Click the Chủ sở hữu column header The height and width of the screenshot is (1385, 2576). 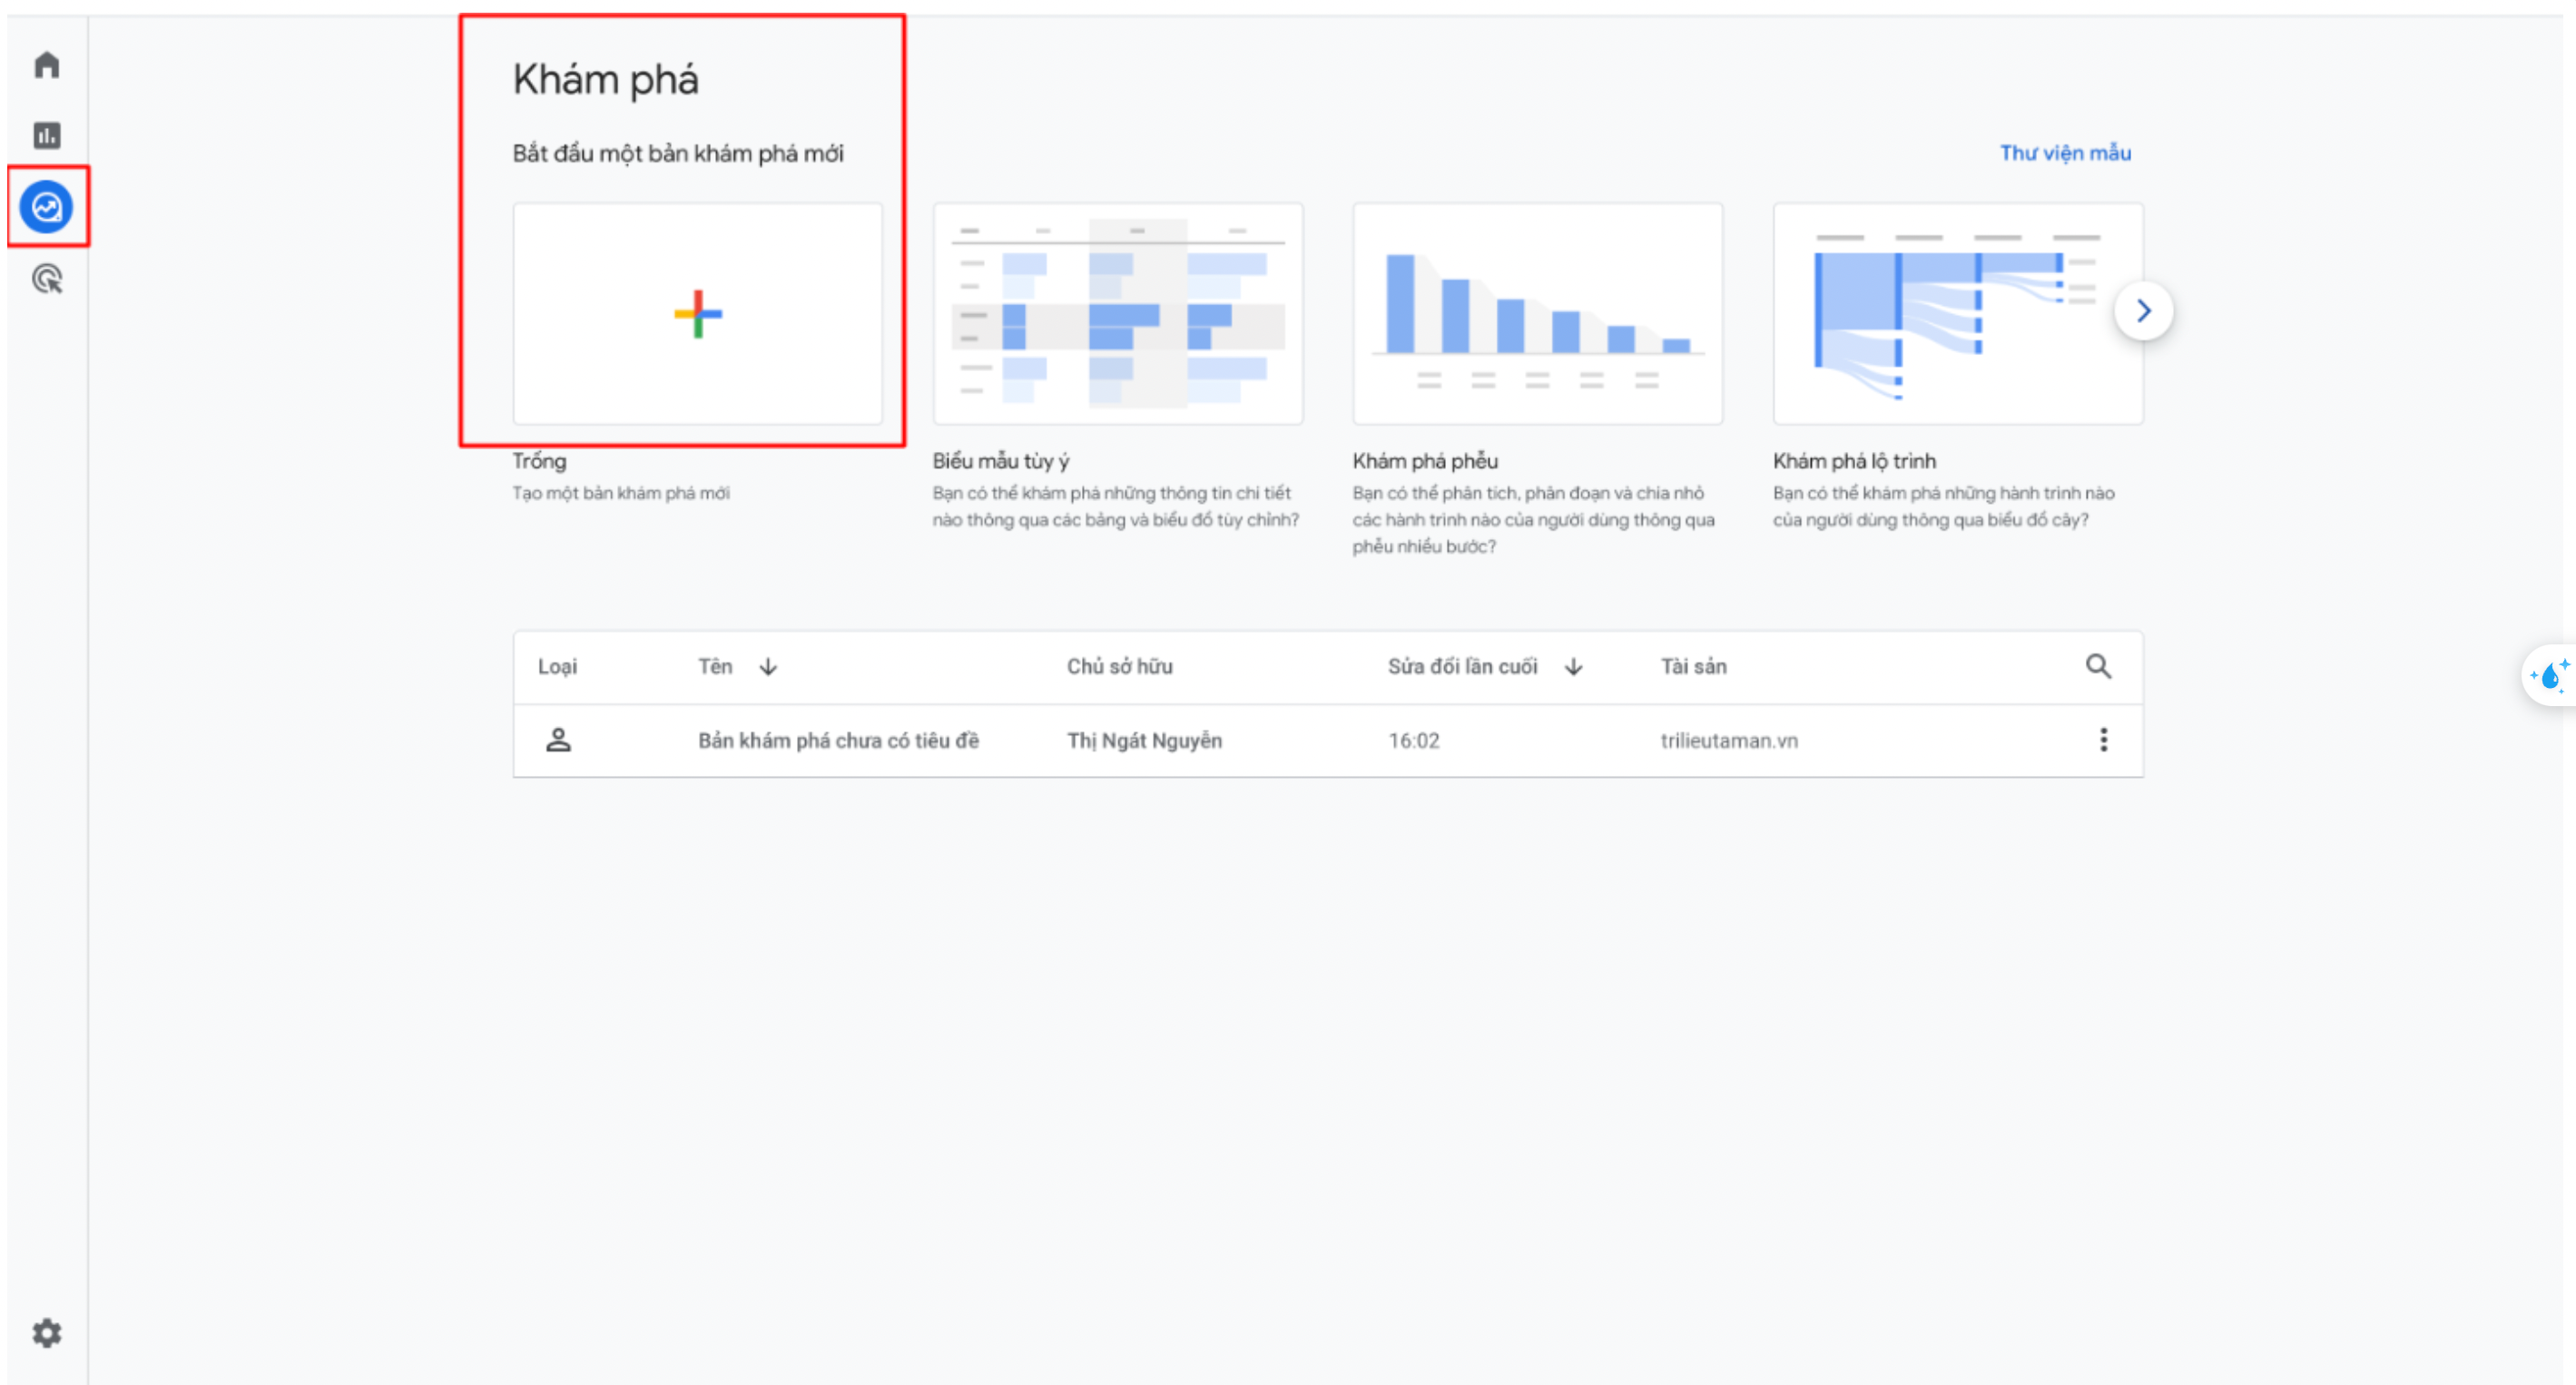[1119, 666]
